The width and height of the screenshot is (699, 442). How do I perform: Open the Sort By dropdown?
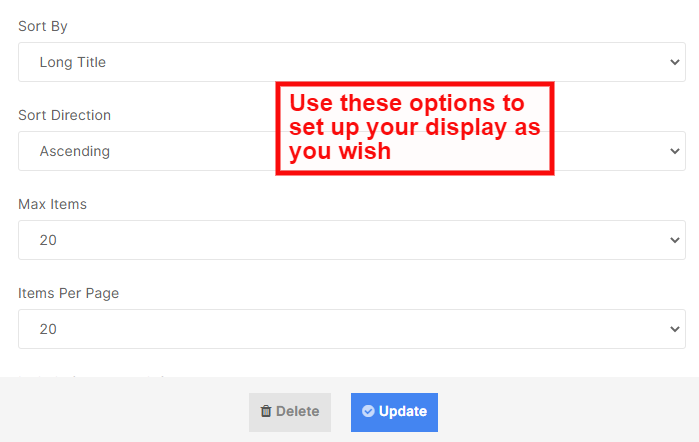(351, 62)
